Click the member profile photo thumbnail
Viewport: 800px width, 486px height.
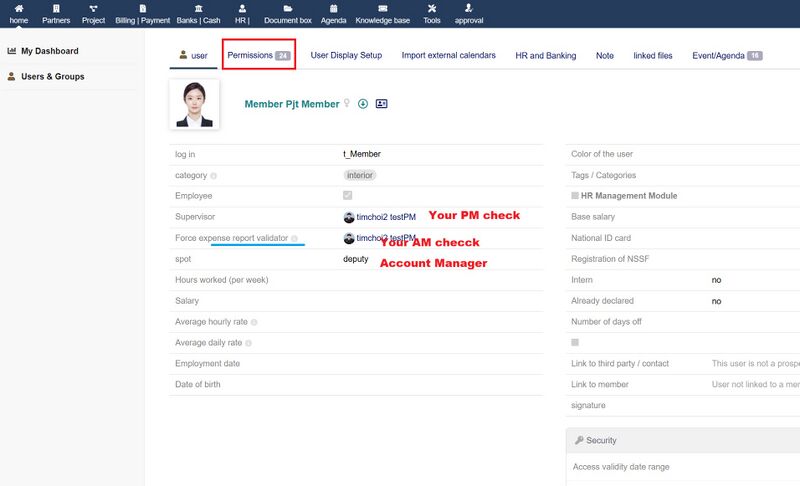click(194, 105)
